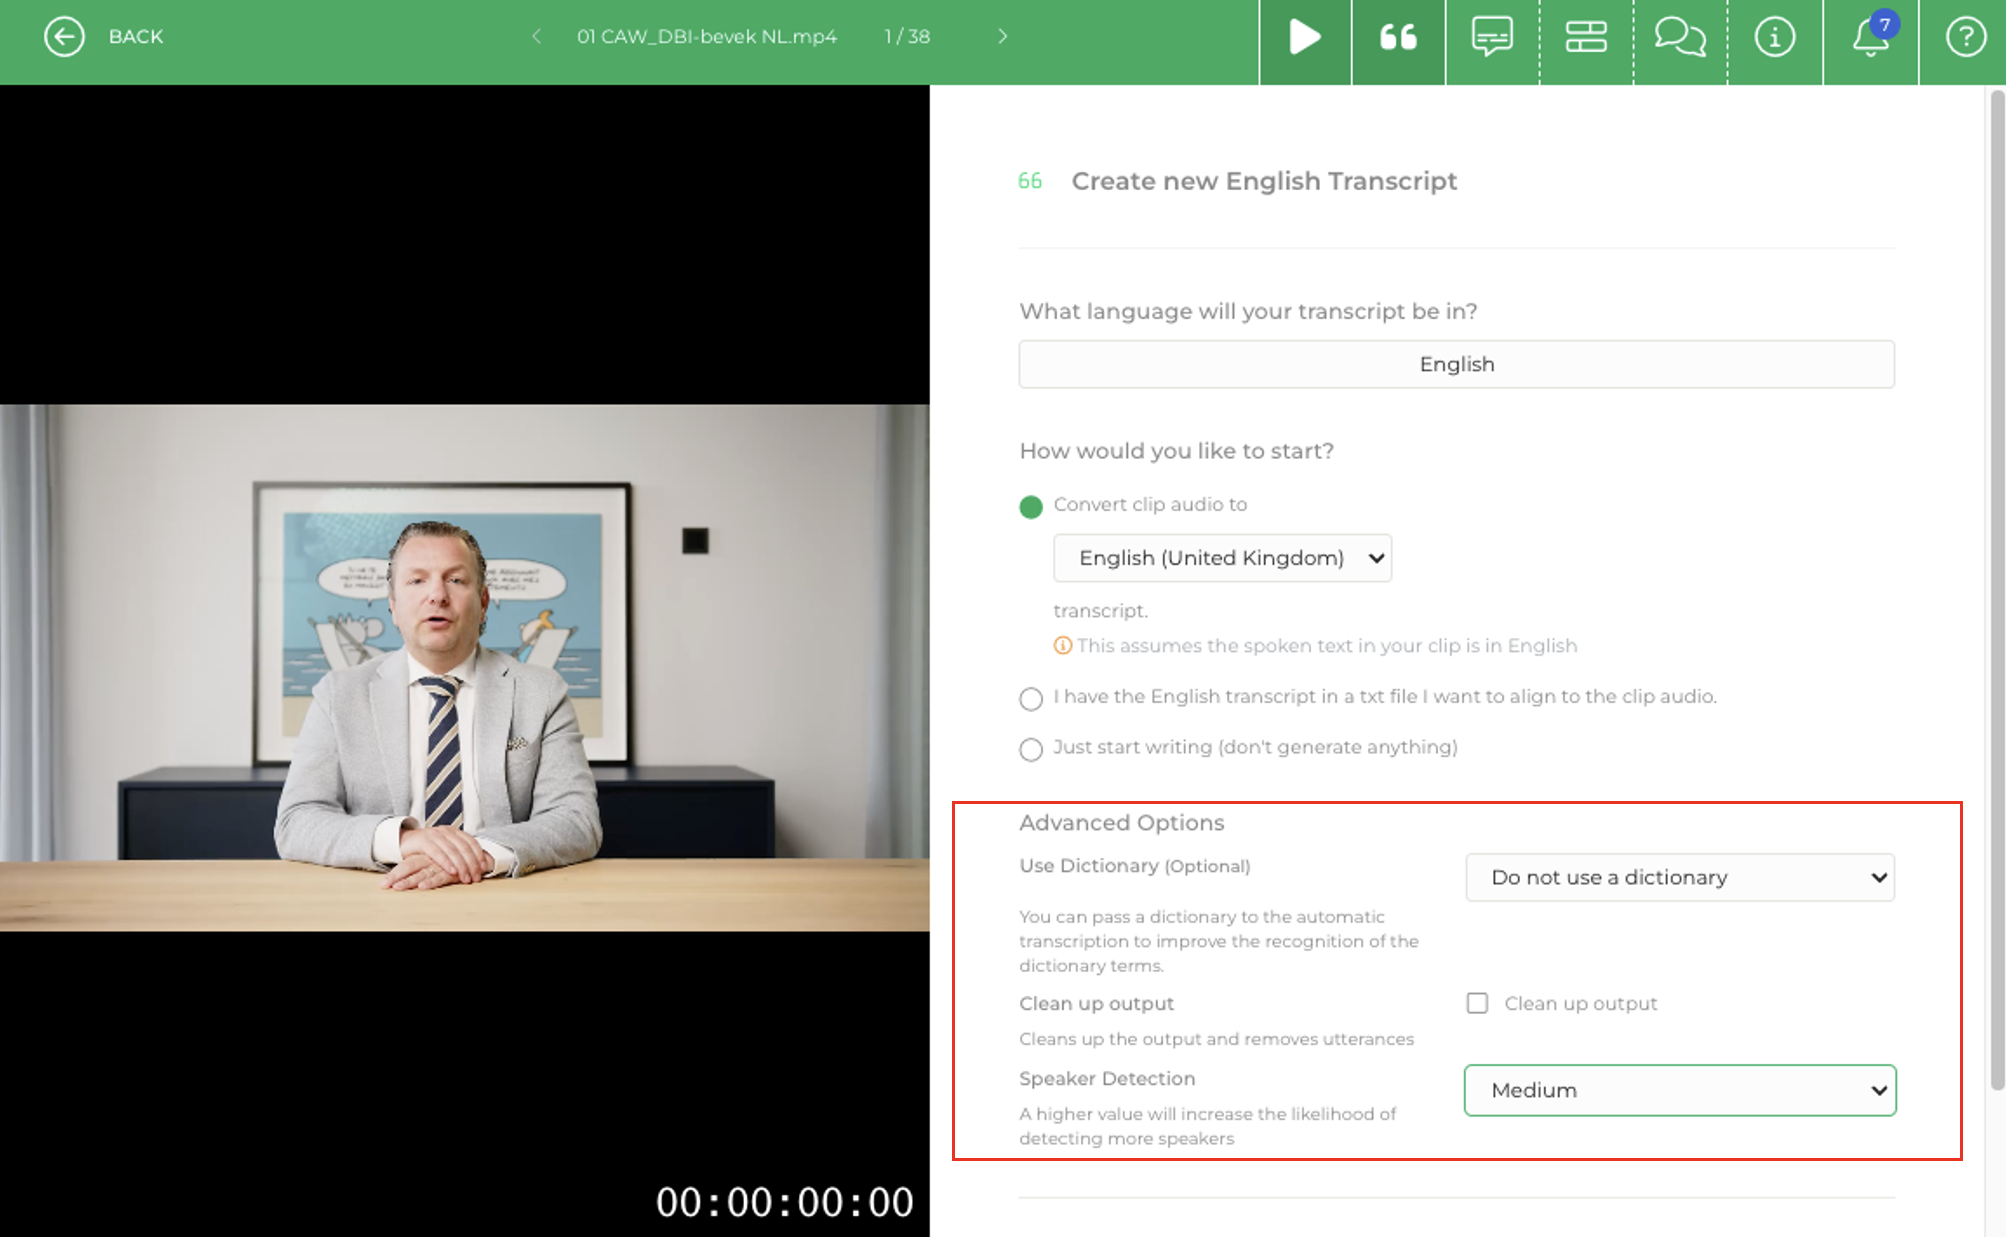Select the align txt file transcript option
The height and width of the screenshot is (1240, 2006).
(x=1031, y=698)
